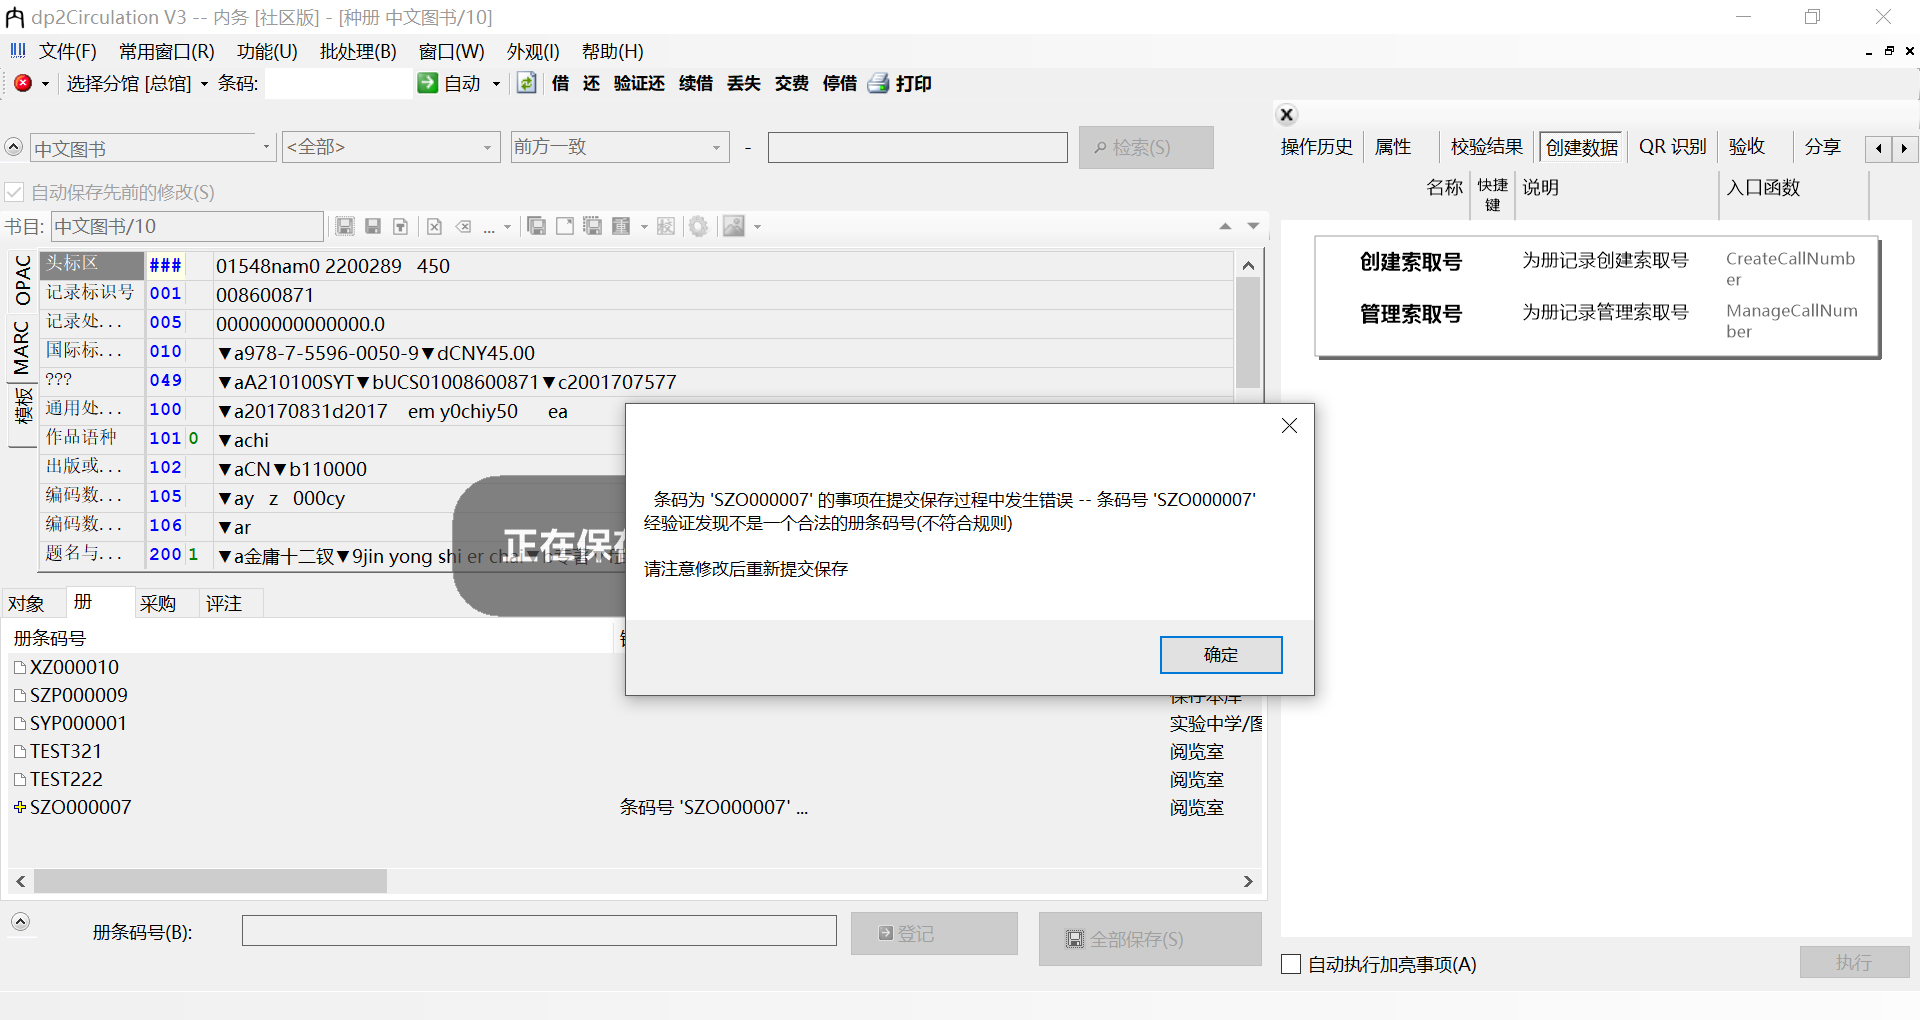Toggle 自动保存先前的修改 checkbox
The image size is (1920, 1020).
click(x=14, y=192)
